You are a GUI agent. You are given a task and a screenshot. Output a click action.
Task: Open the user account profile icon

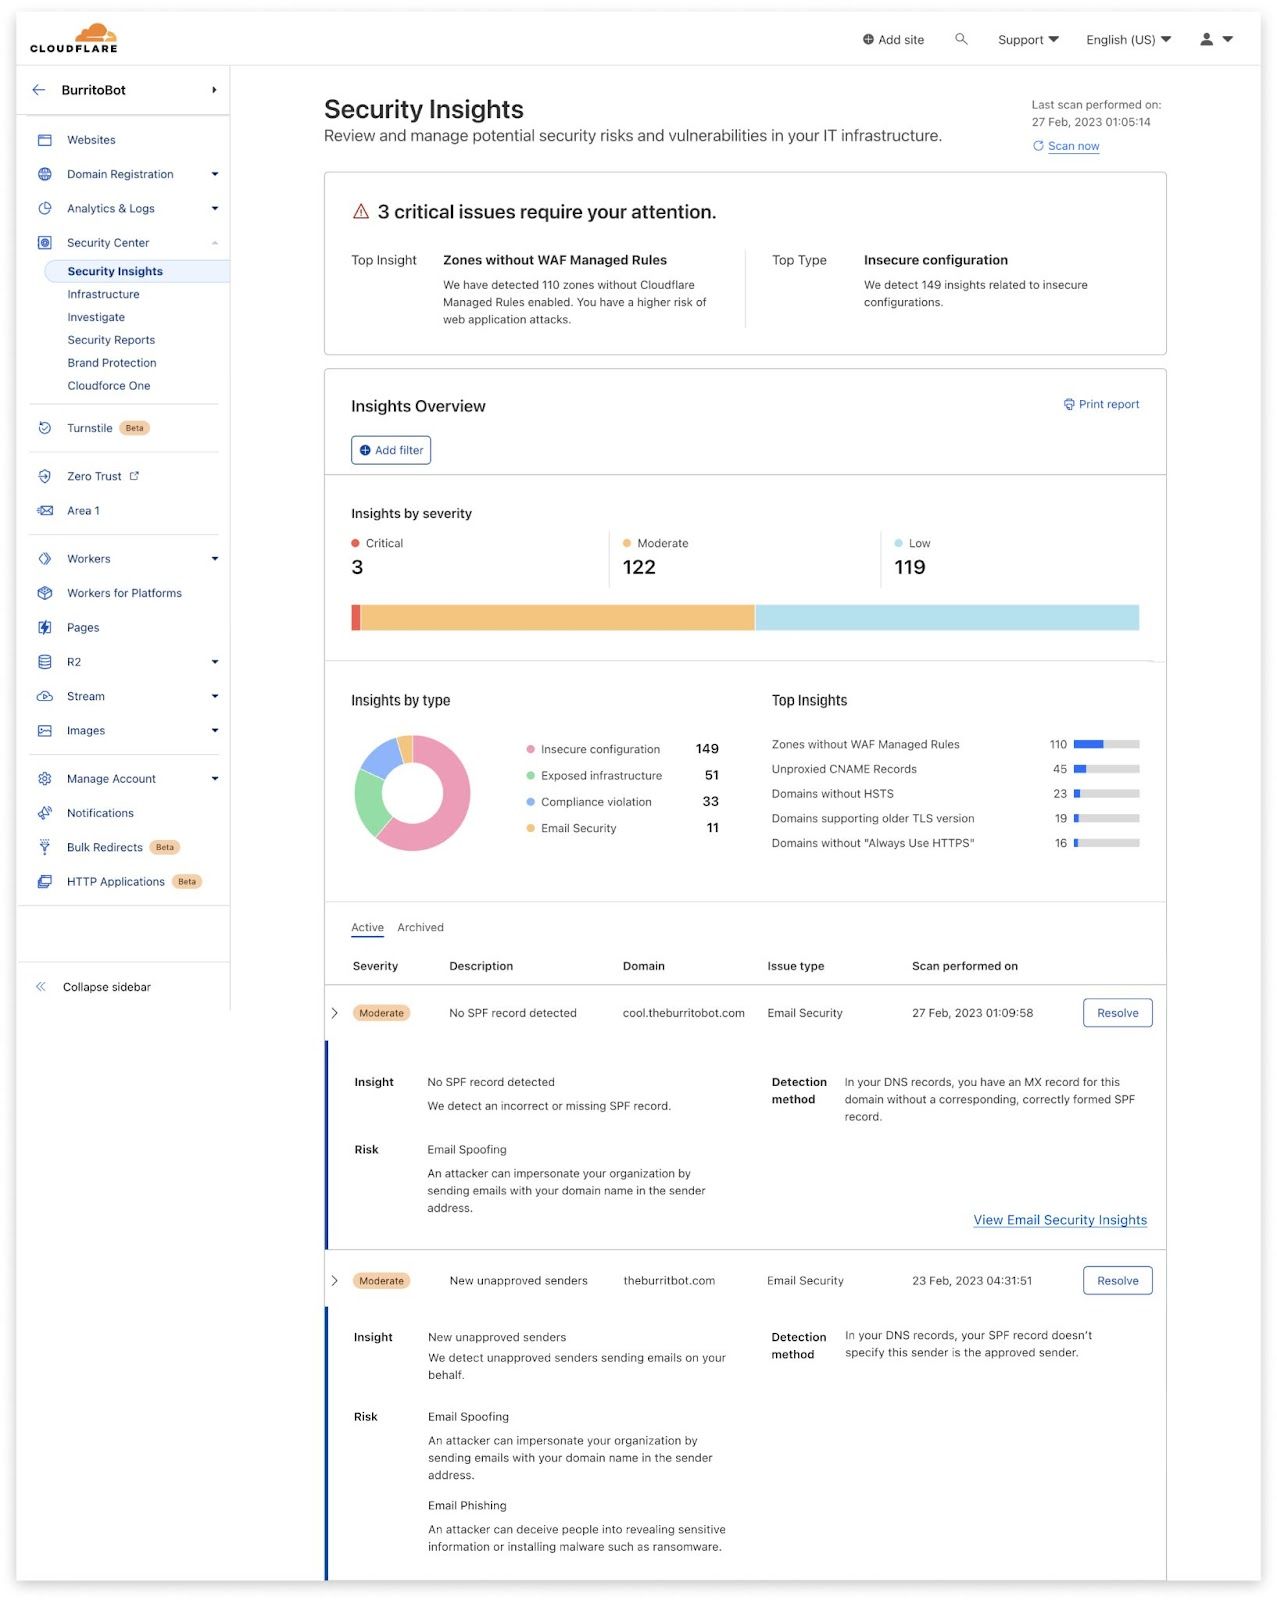[1207, 39]
